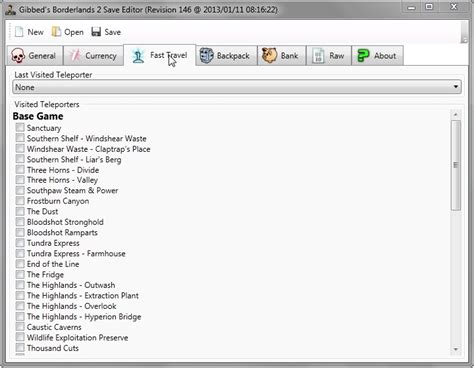This screenshot has width=474, height=368.
Task: Click the app icon in title bar
Action: [10, 10]
